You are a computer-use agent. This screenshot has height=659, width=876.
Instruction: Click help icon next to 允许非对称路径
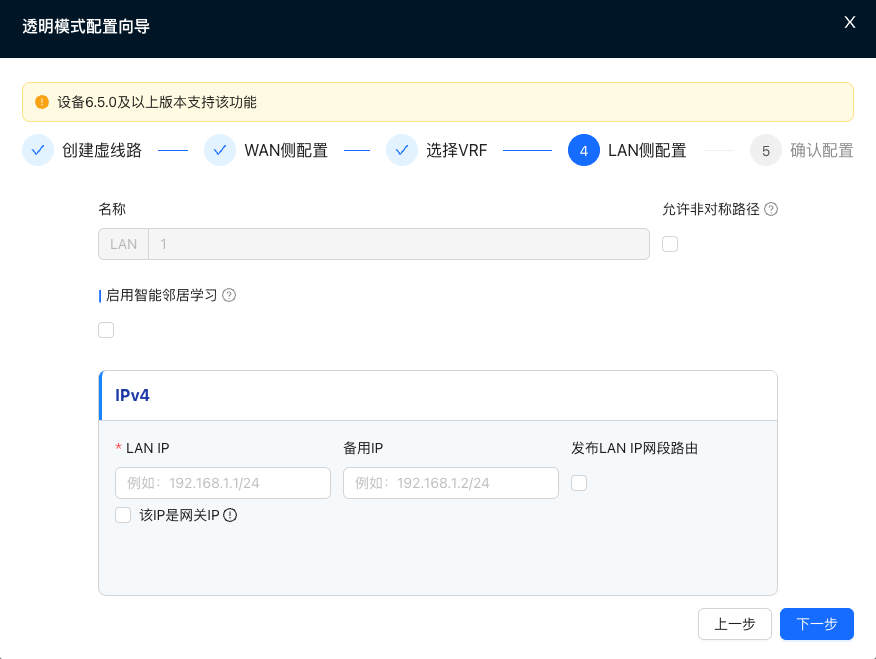[x=771, y=209]
